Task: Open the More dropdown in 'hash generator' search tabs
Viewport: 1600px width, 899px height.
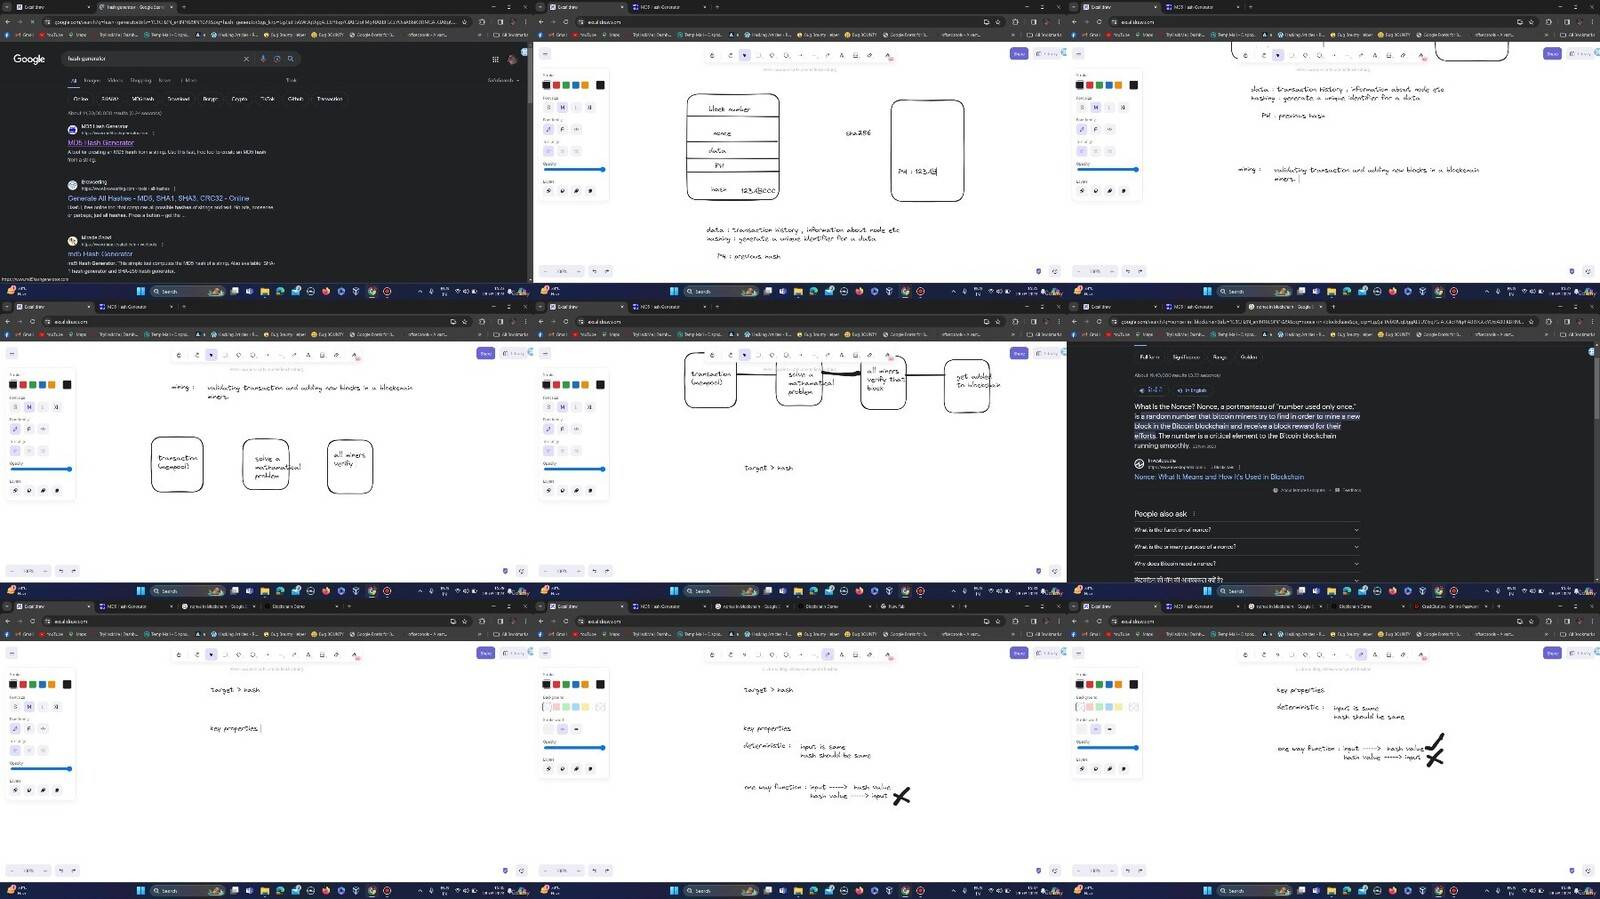Action: (189, 80)
